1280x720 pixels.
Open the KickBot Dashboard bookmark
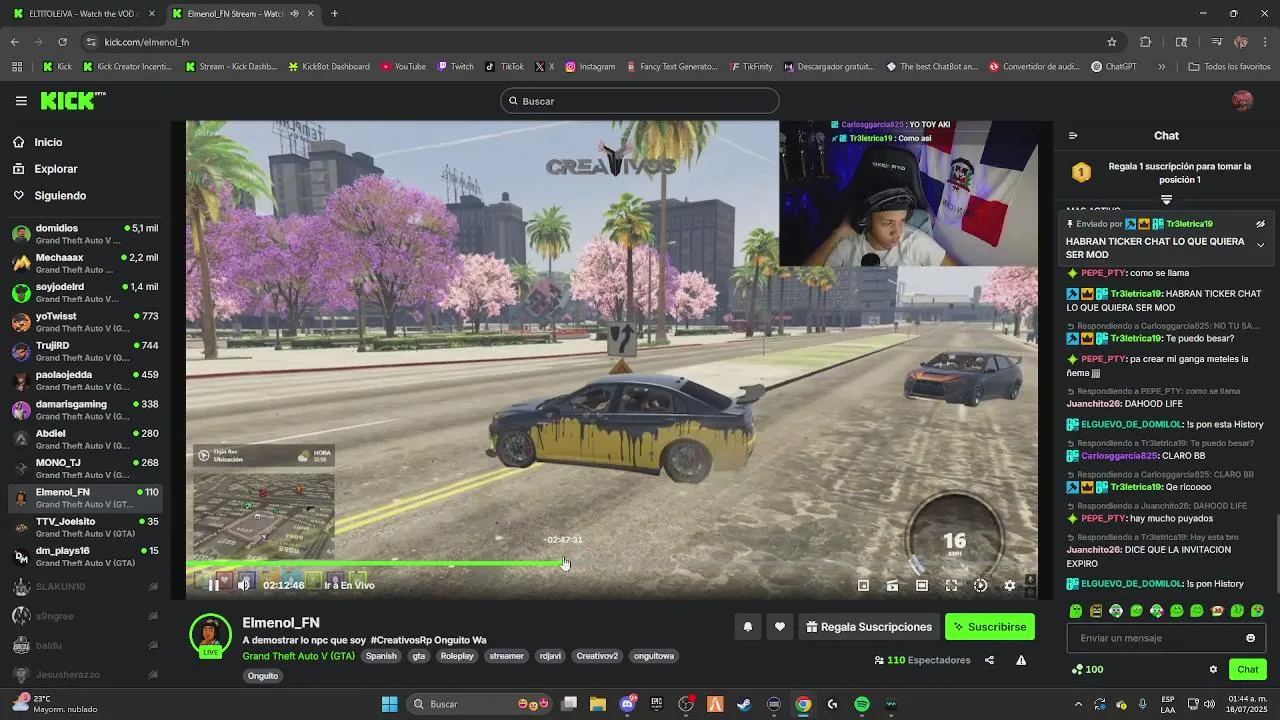pos(329,67)
